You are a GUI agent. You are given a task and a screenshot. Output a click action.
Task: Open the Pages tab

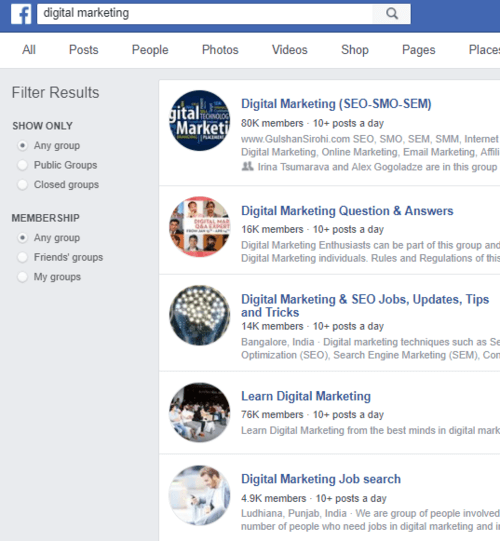click(x=419, y=50)
